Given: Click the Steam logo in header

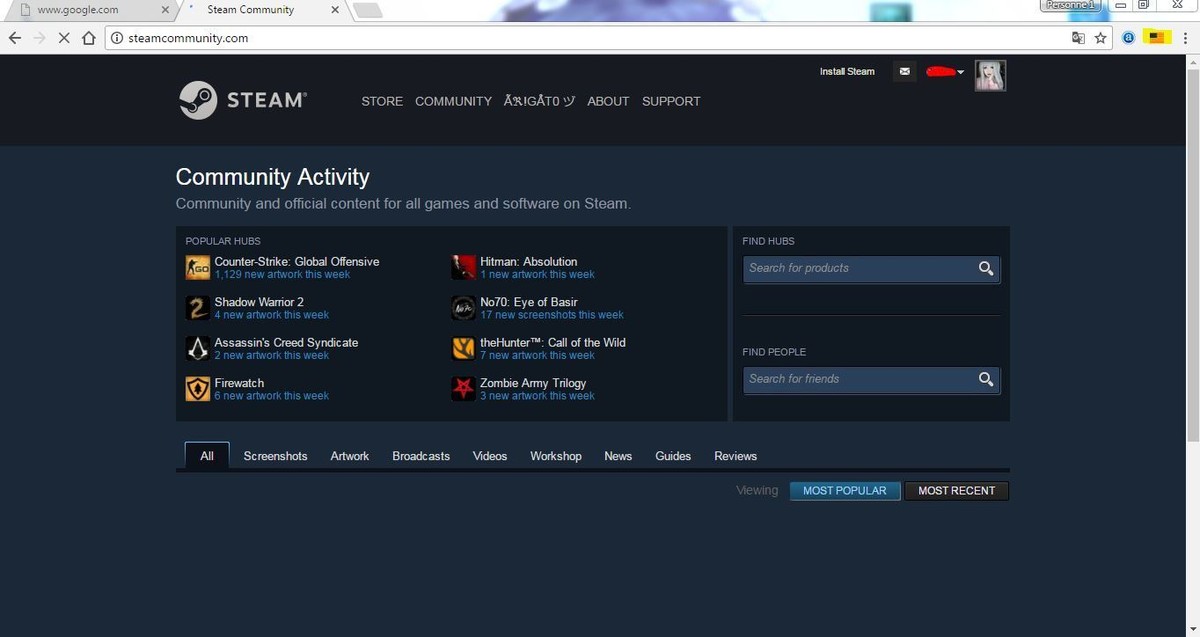Looking at the screenshot, I should [243, 100].
